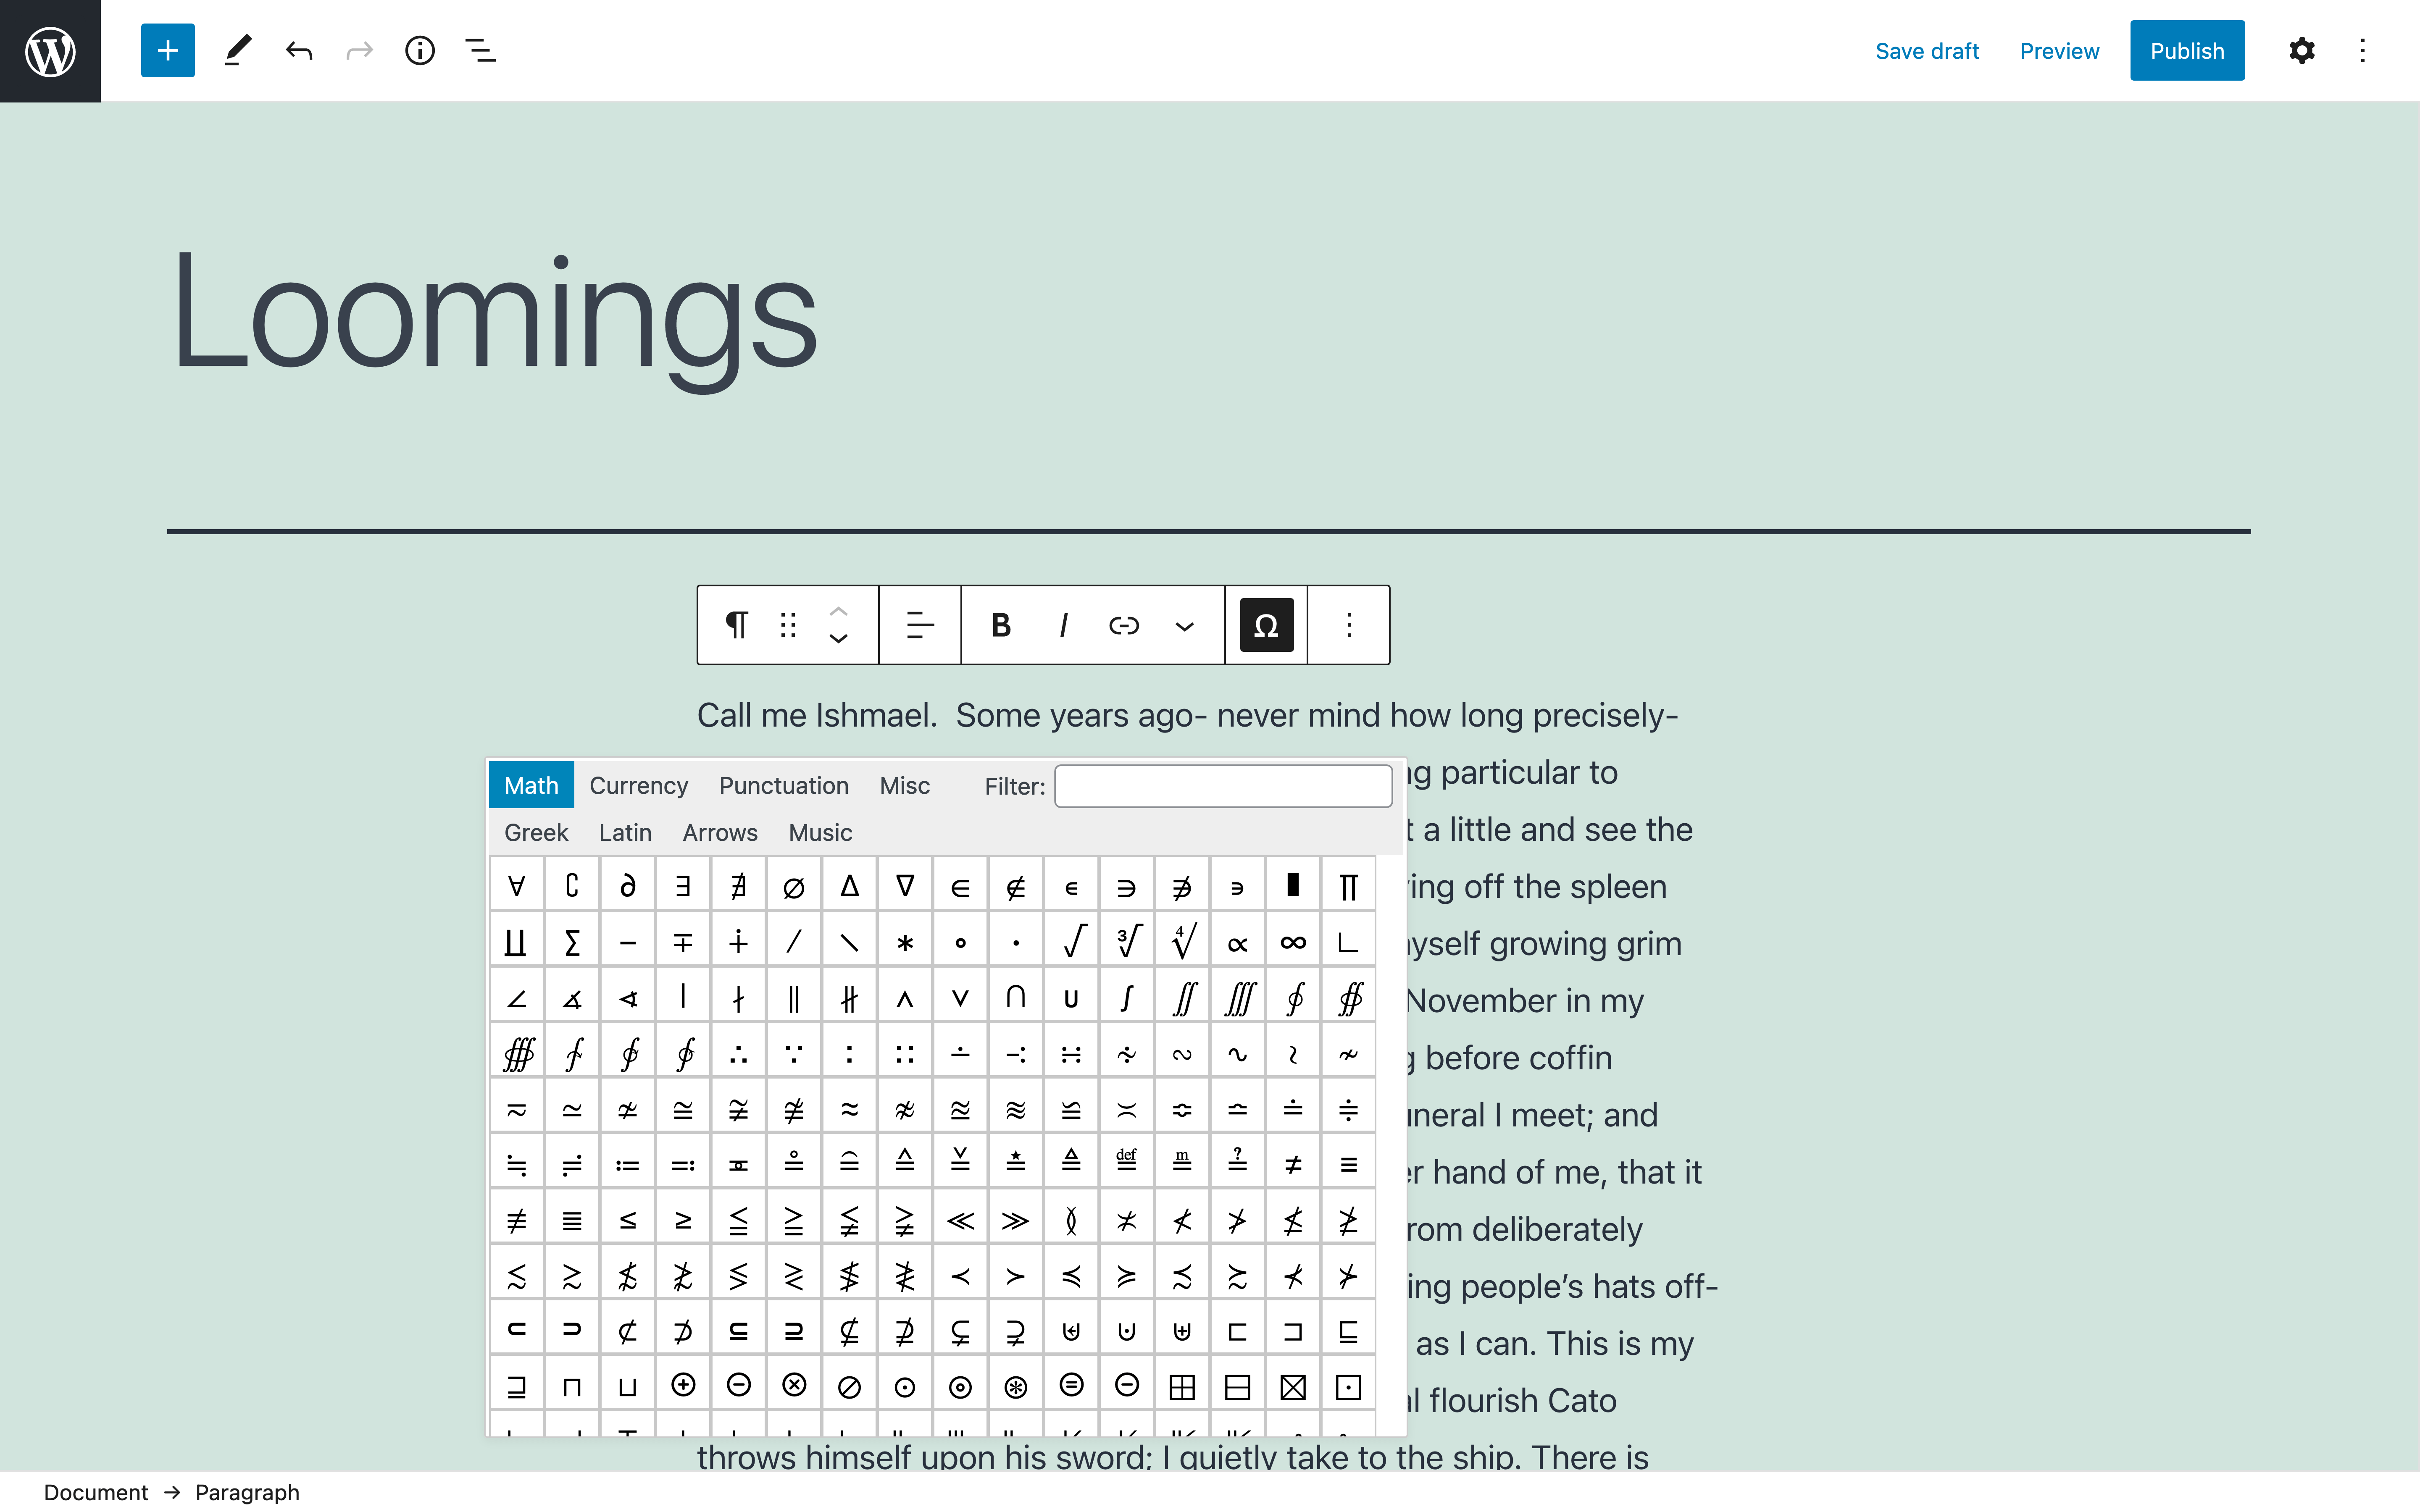Open the List View outline icon
Screen dimensions: 2420x1512
(x=480, y=50)
